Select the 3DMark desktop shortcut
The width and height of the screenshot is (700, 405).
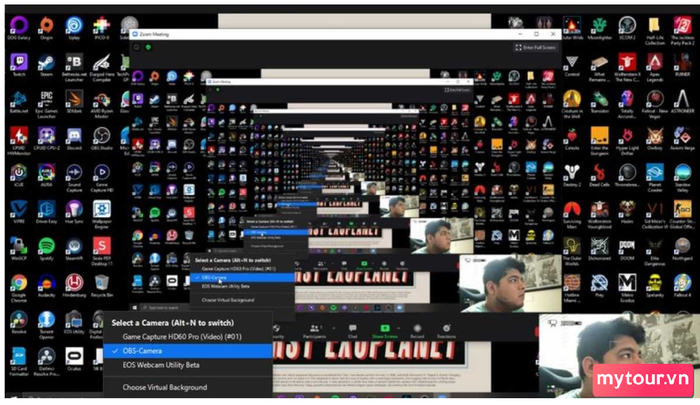tap(74, 102)
